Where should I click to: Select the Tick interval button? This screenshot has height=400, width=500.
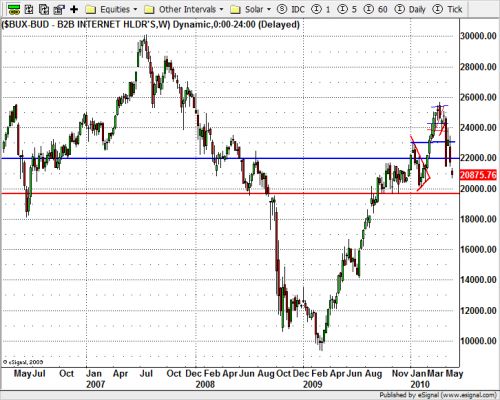[447, 9]
